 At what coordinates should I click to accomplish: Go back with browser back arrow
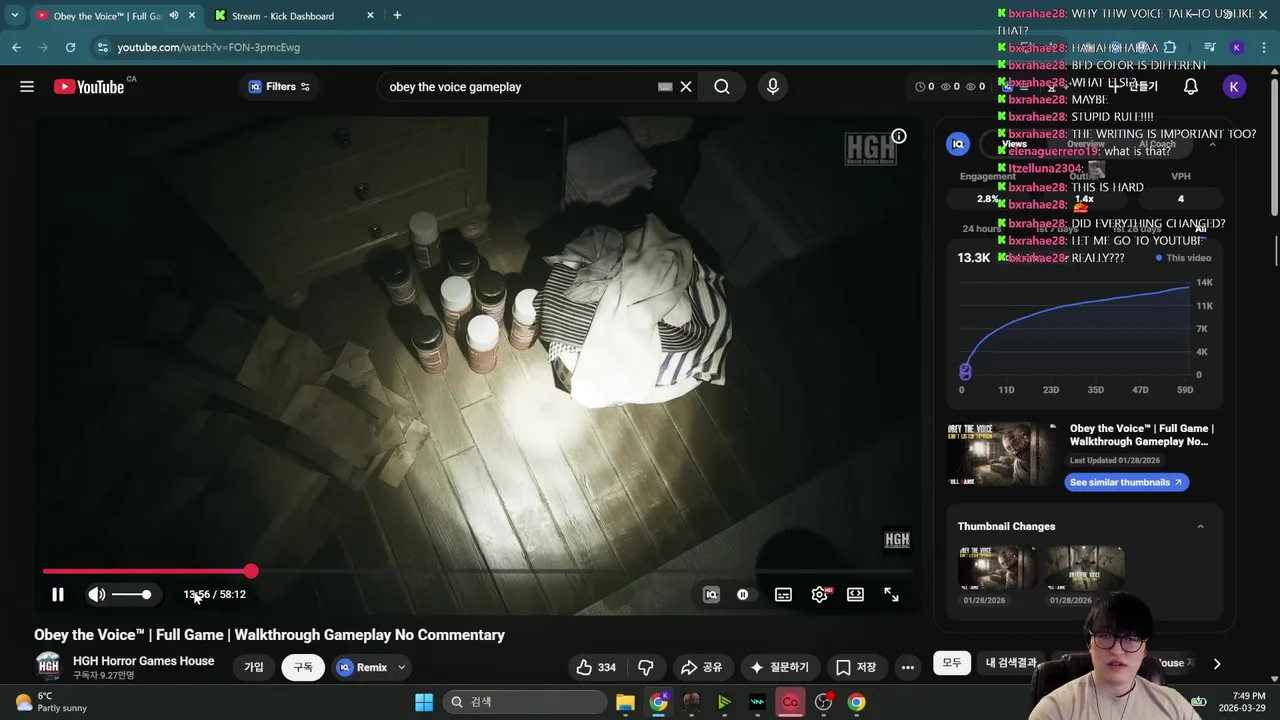coord(16,47)
